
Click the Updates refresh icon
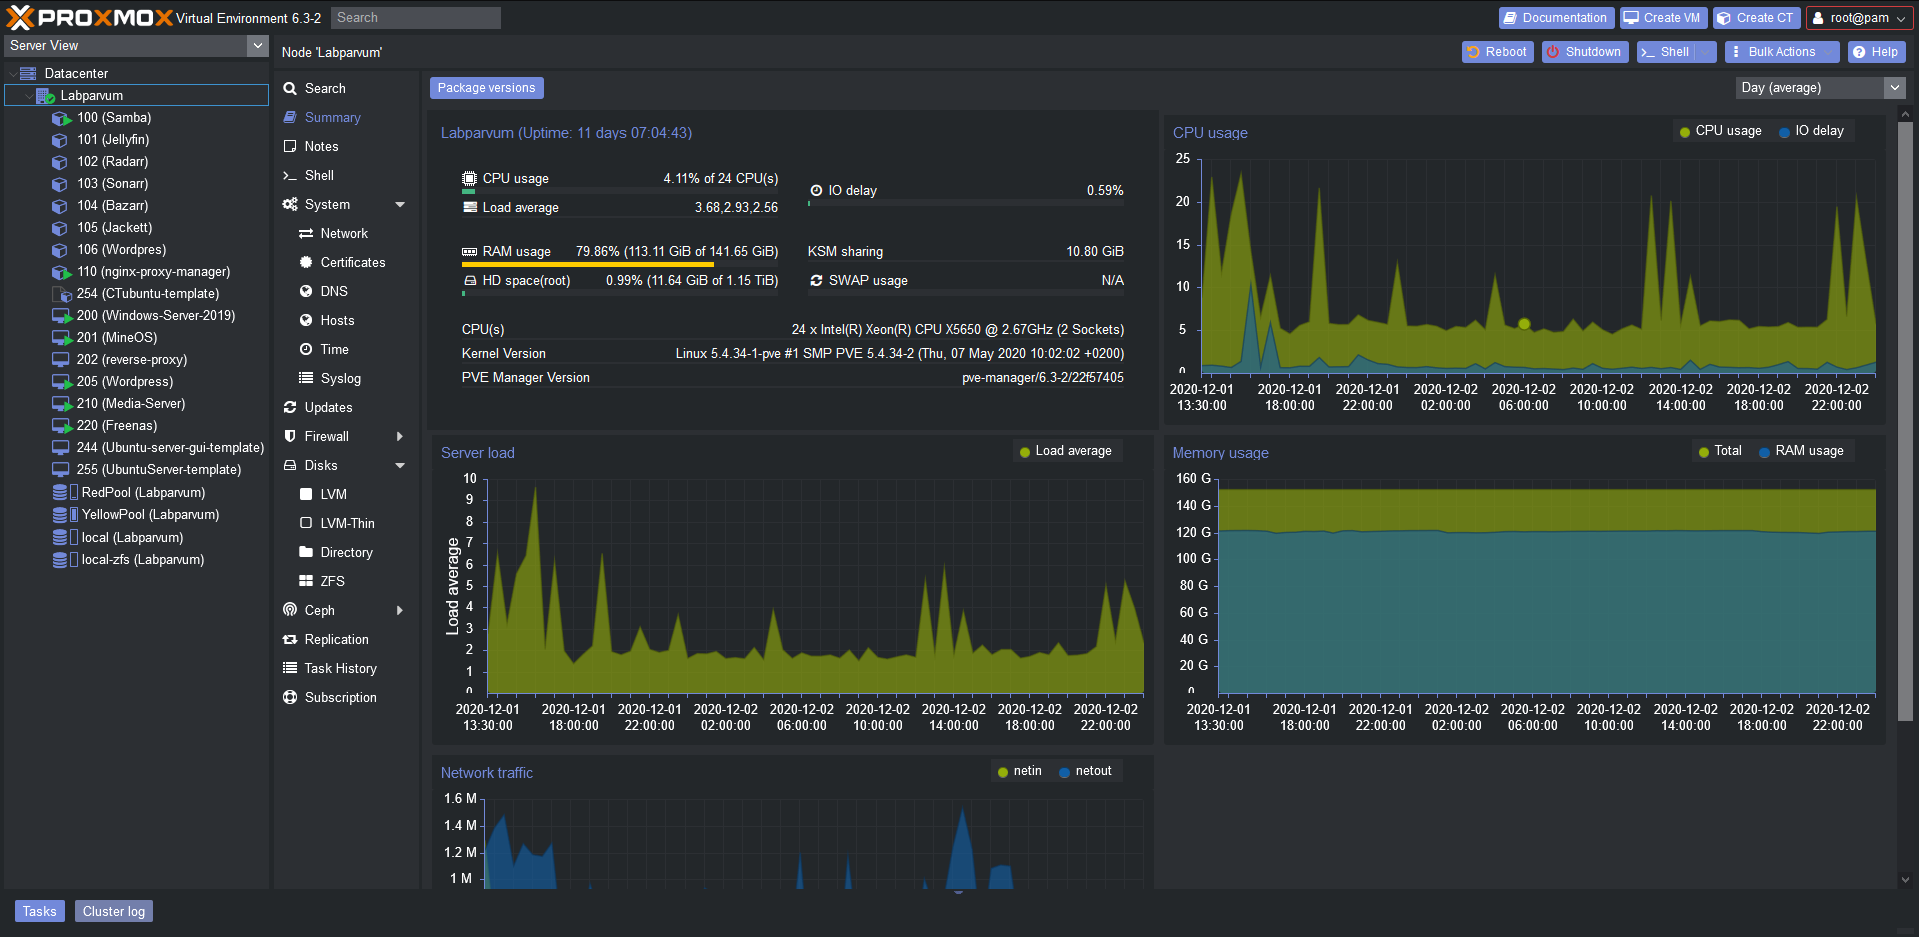[x=290, y=407]
